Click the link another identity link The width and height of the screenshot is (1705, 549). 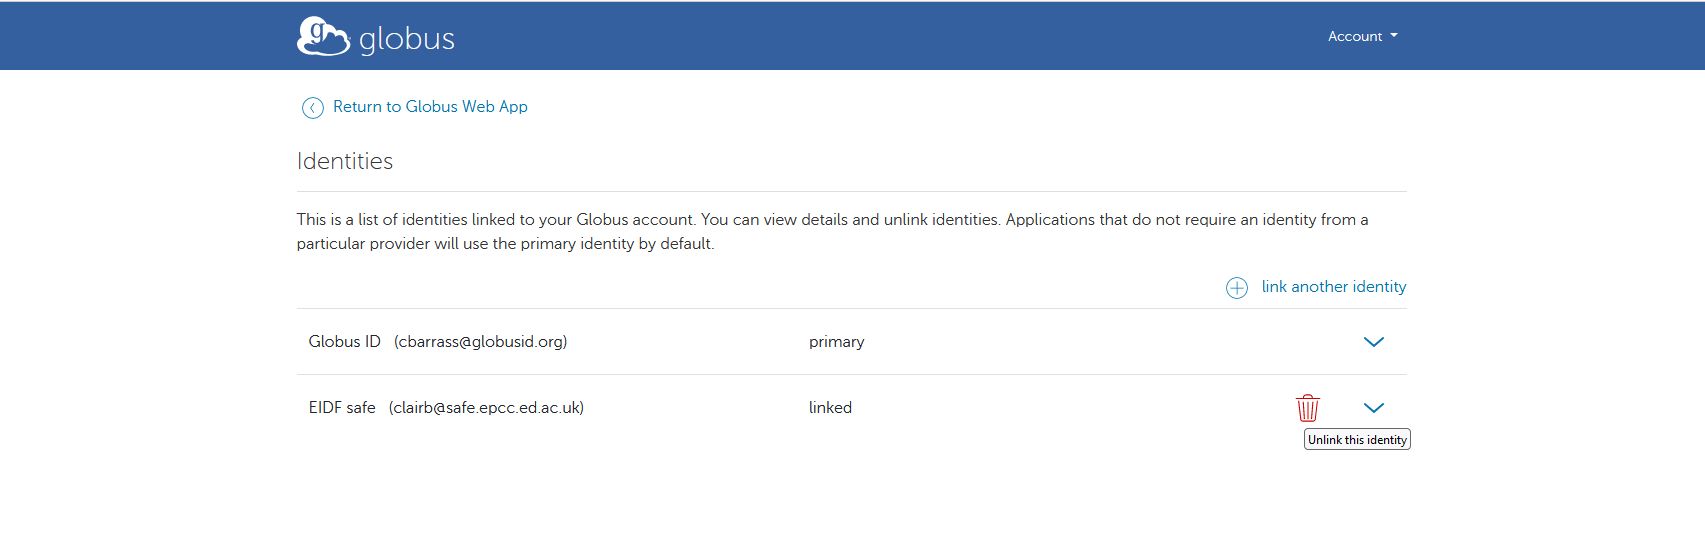pyautogui.click(x=1333, y=287)
